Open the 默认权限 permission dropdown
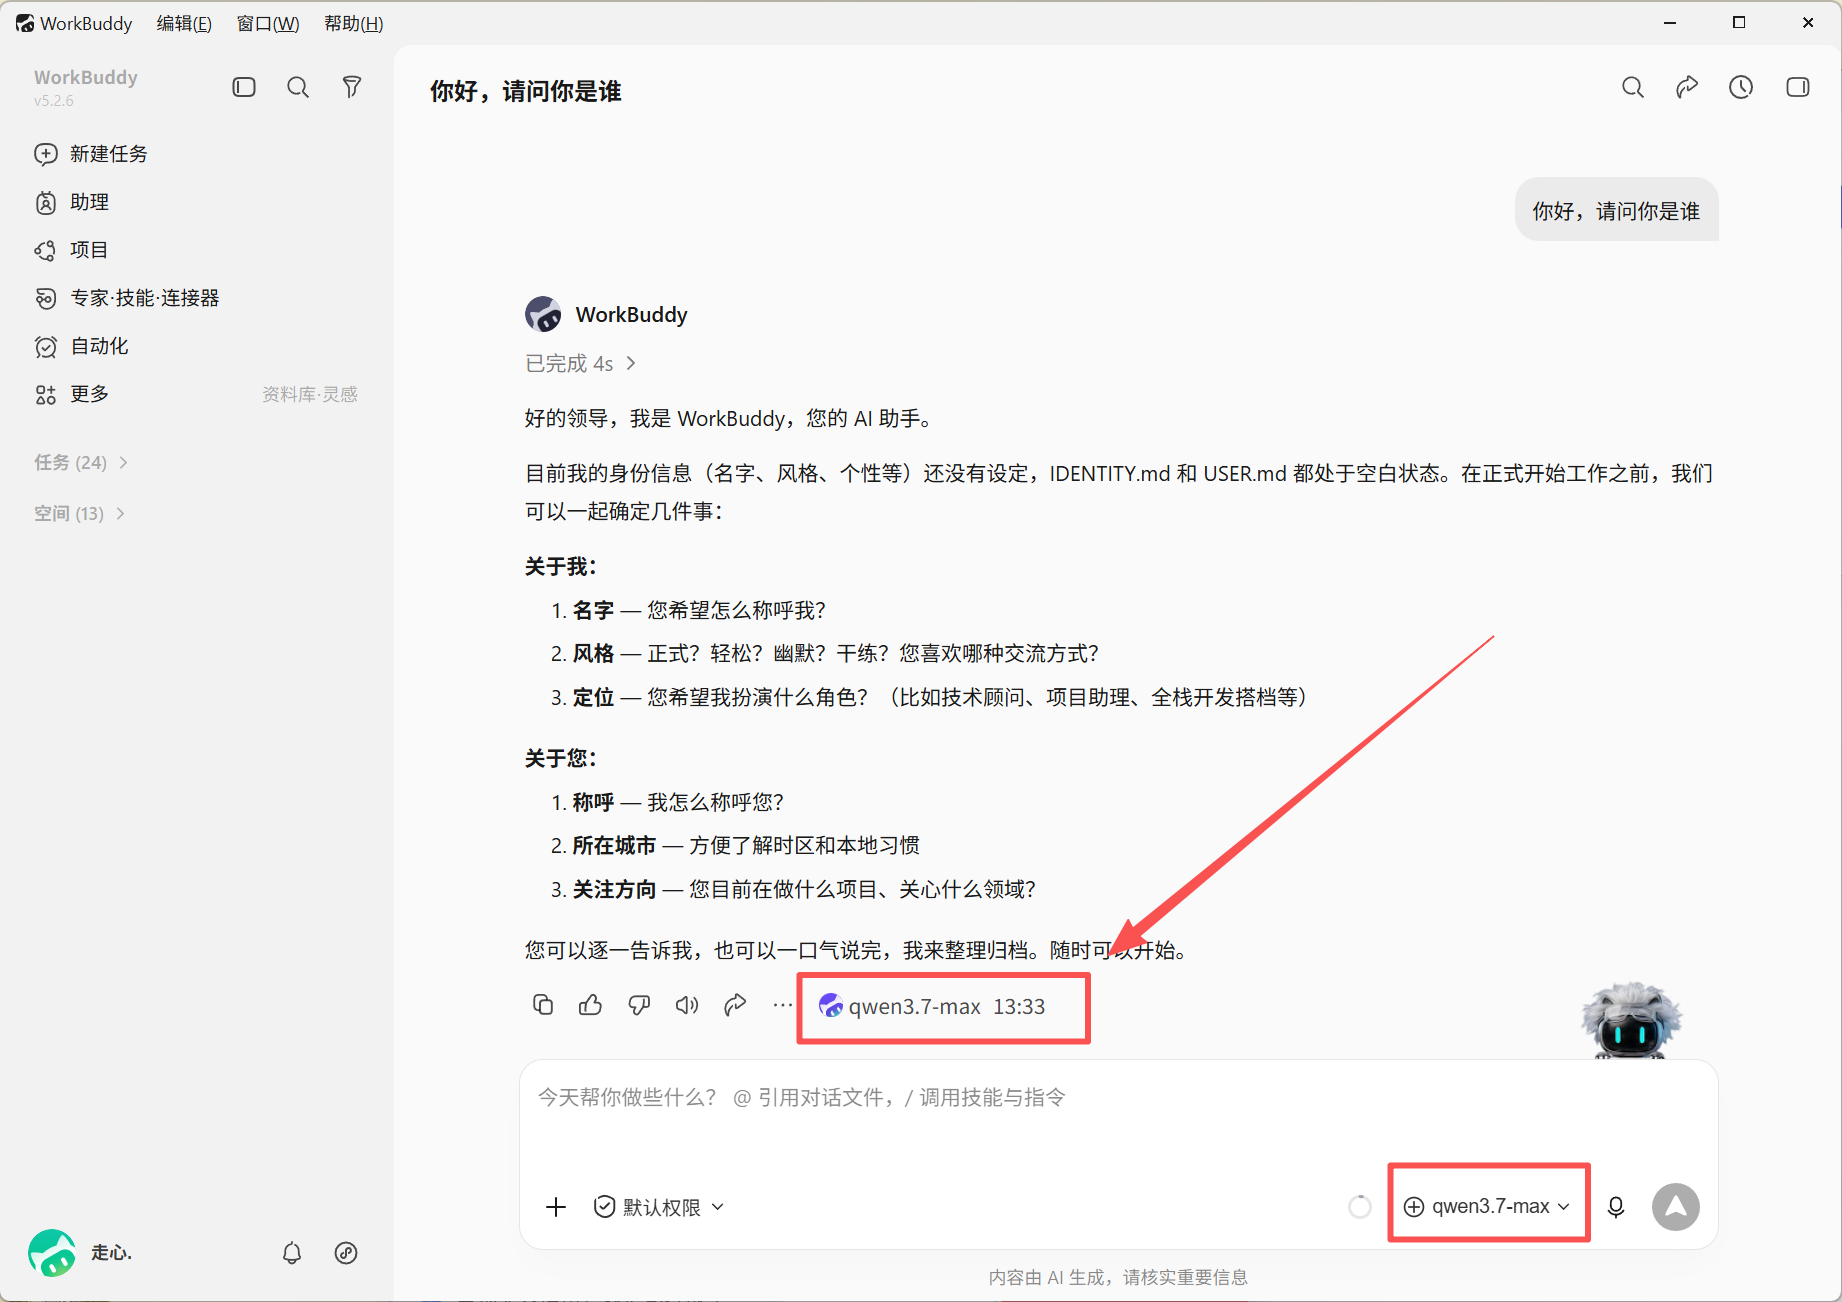 [x=660, y=1207]
